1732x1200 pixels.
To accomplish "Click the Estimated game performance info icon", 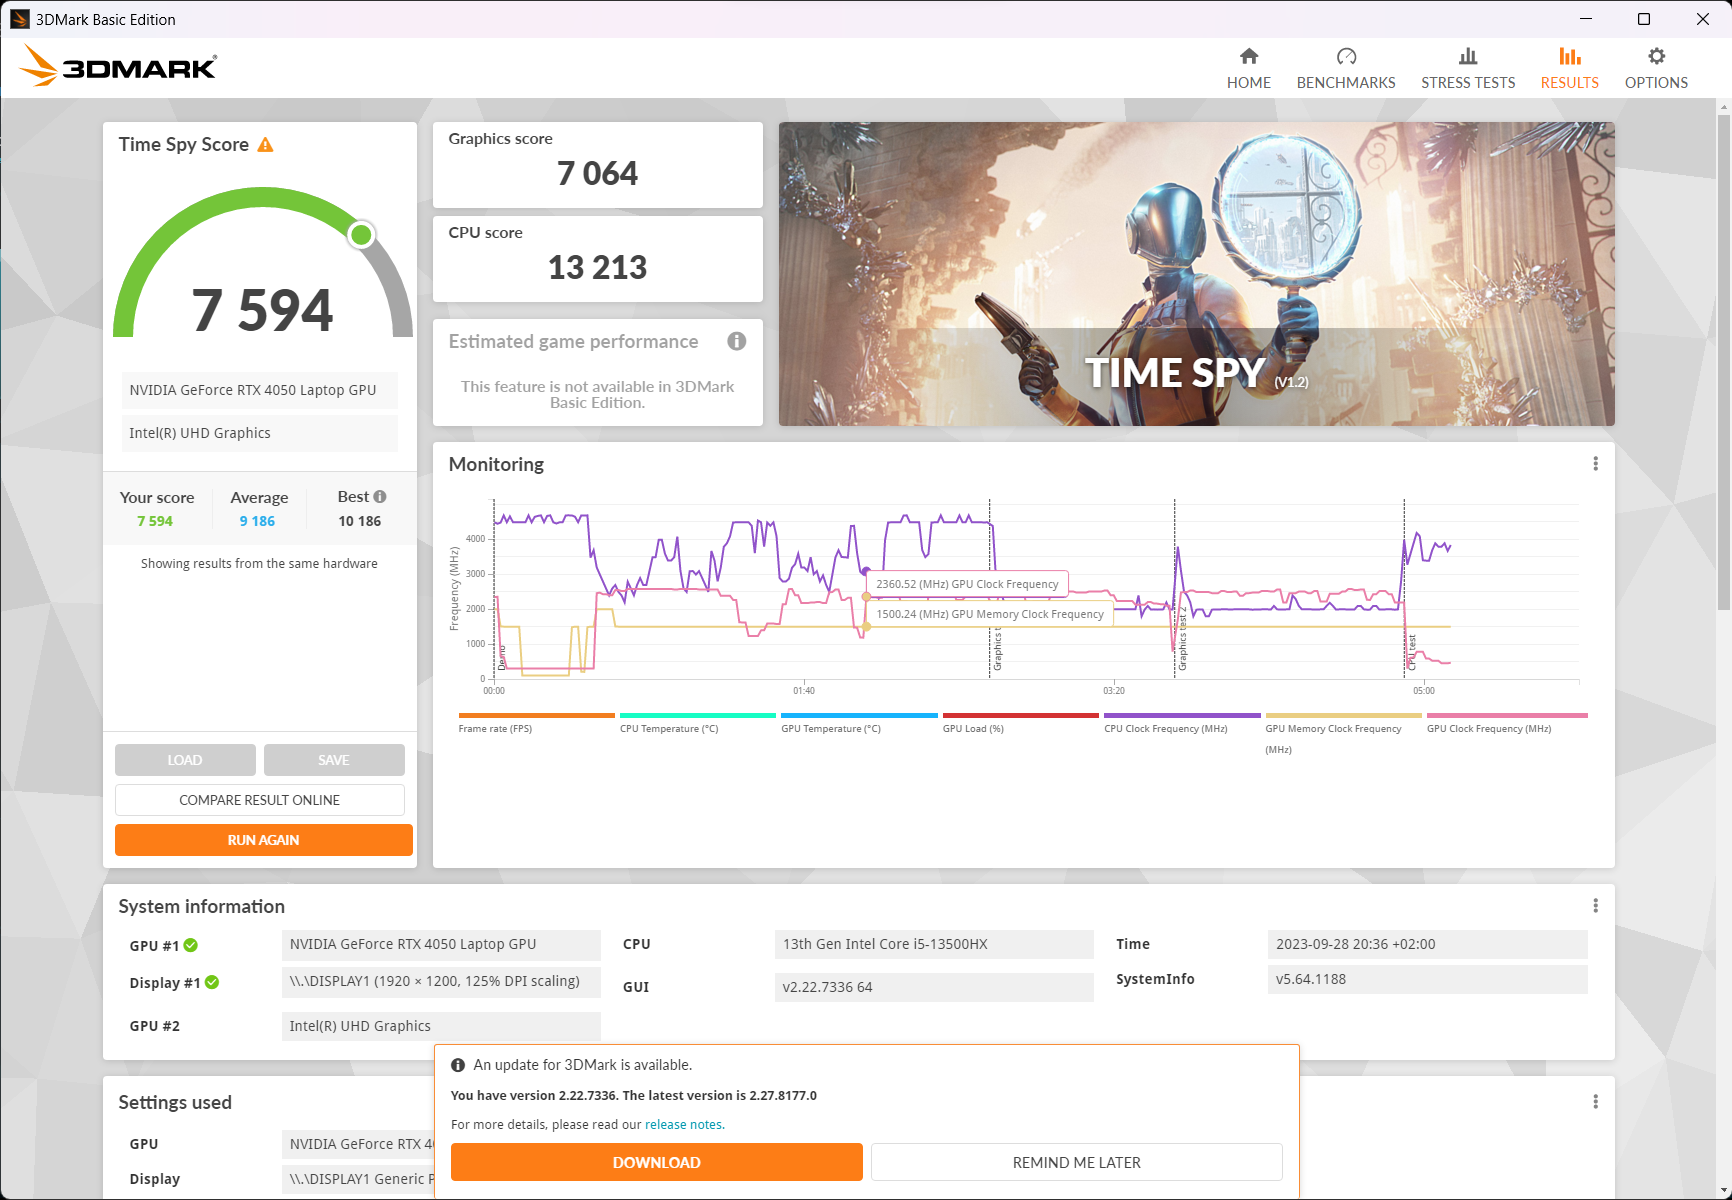I will (x=737, y=341).
